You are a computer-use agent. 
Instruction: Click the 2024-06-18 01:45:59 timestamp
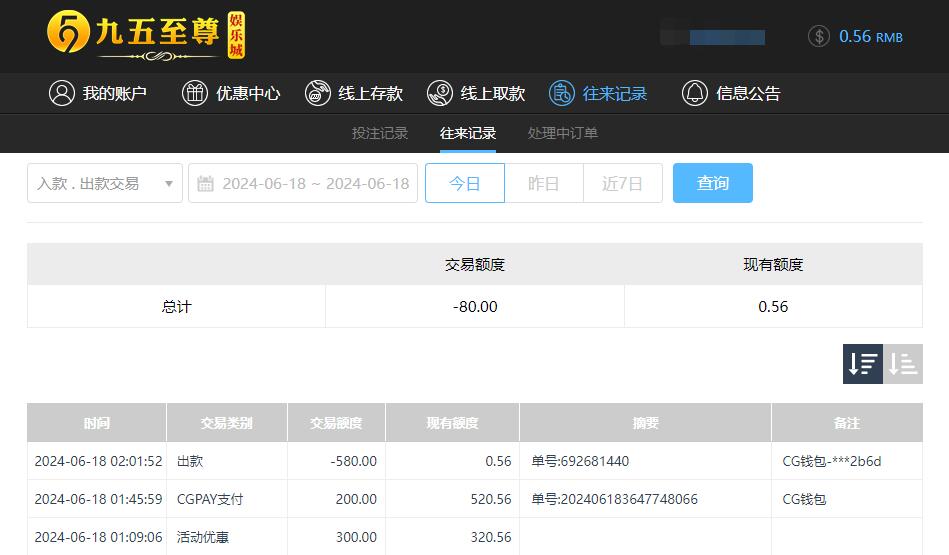pos(98,499)
